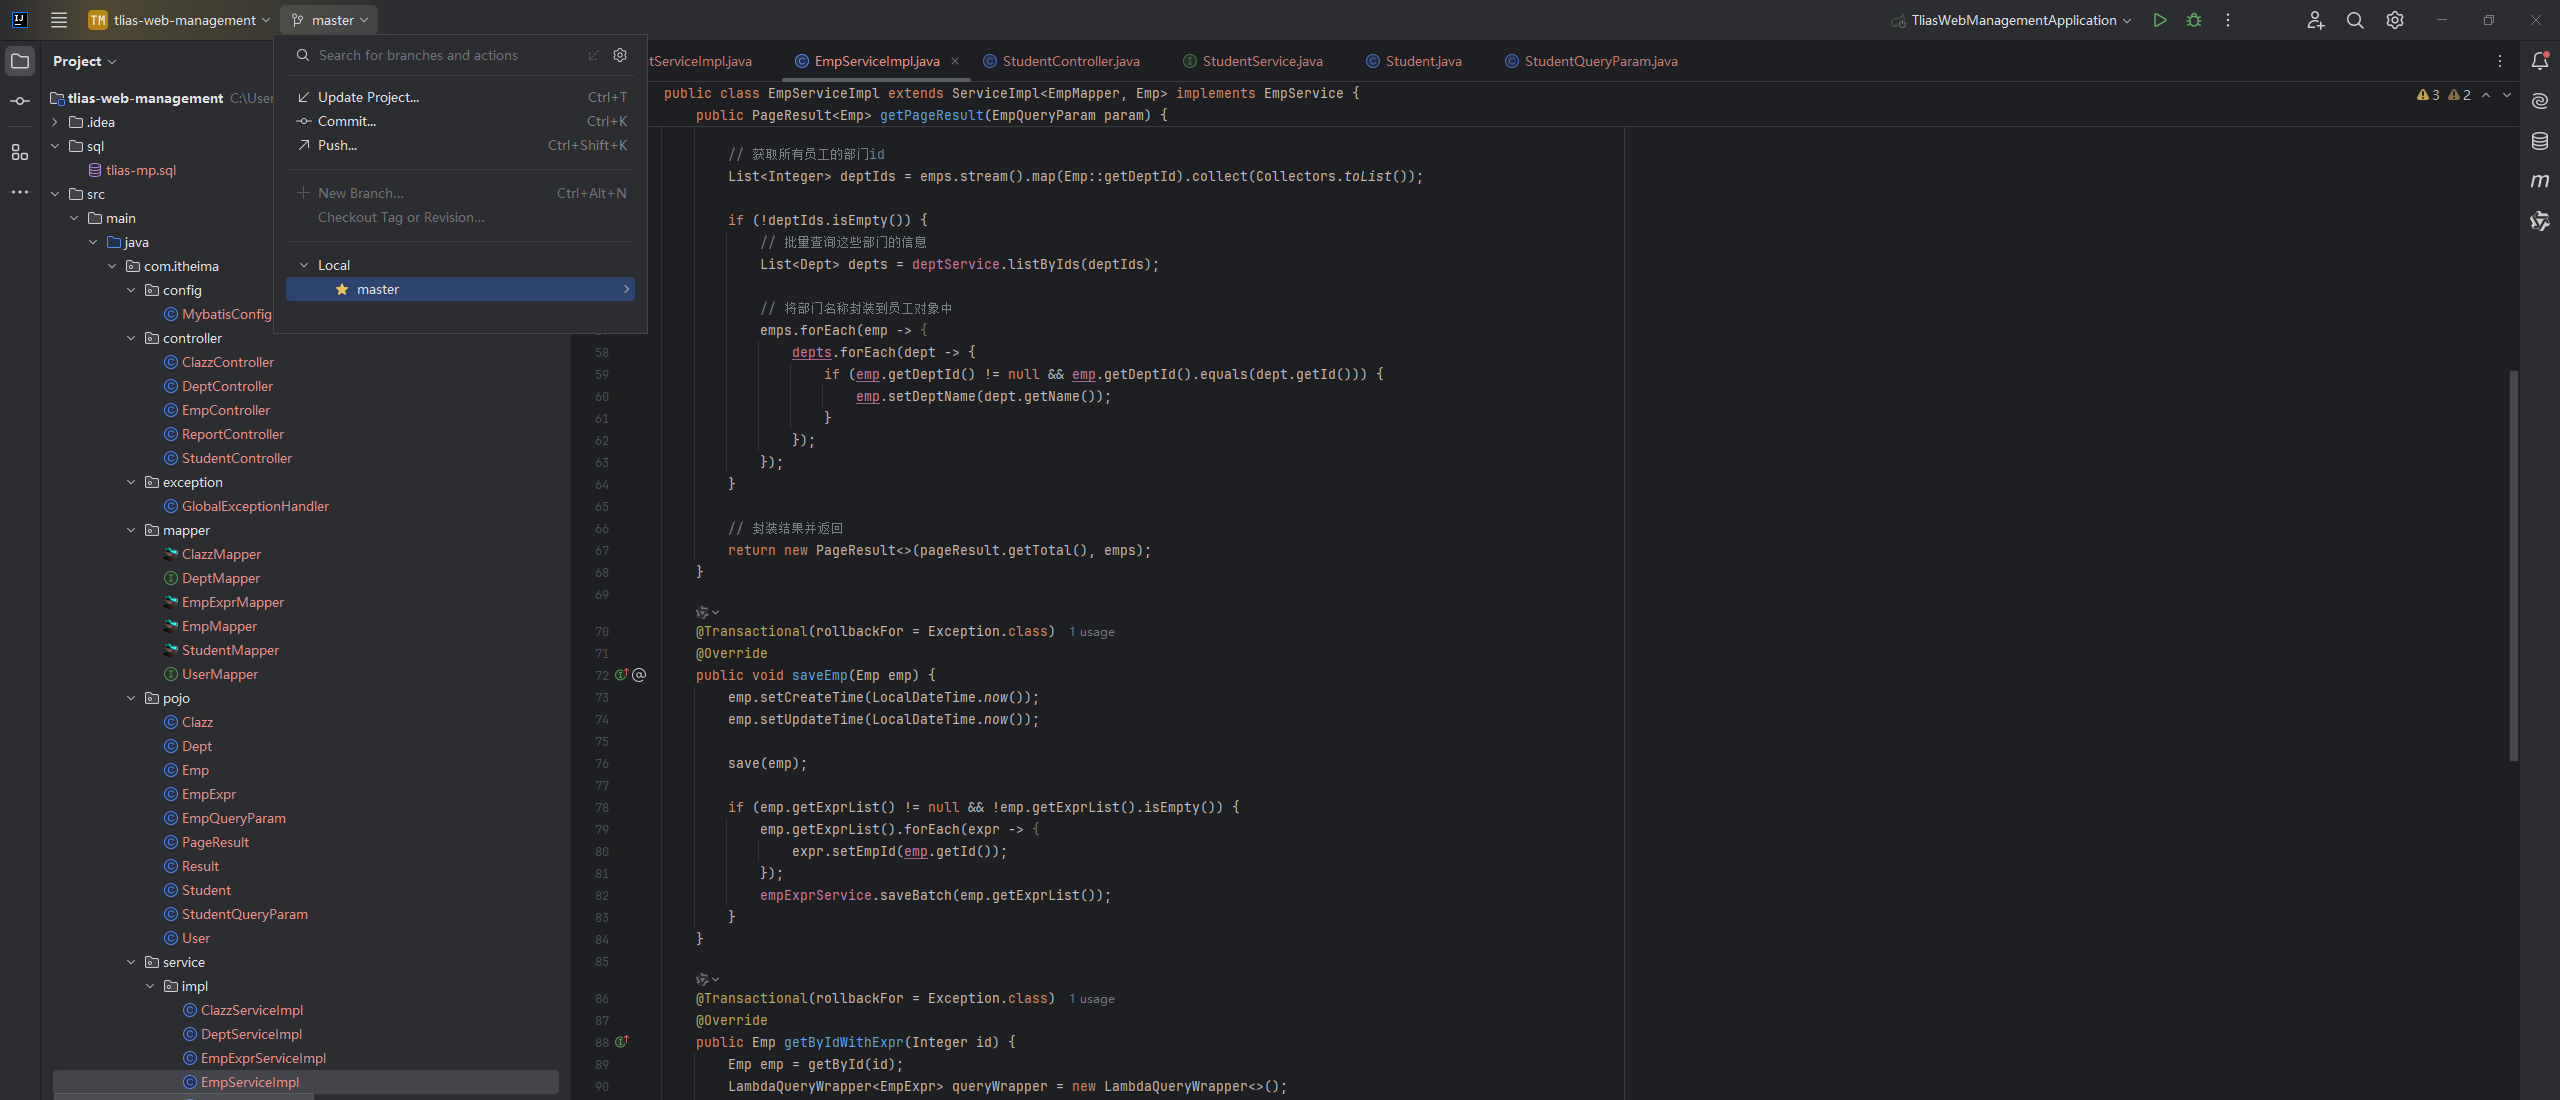2560x1100 pixels.
Task: Close the EmpServiceImpl.java tab
Action: tap(955, 61)
